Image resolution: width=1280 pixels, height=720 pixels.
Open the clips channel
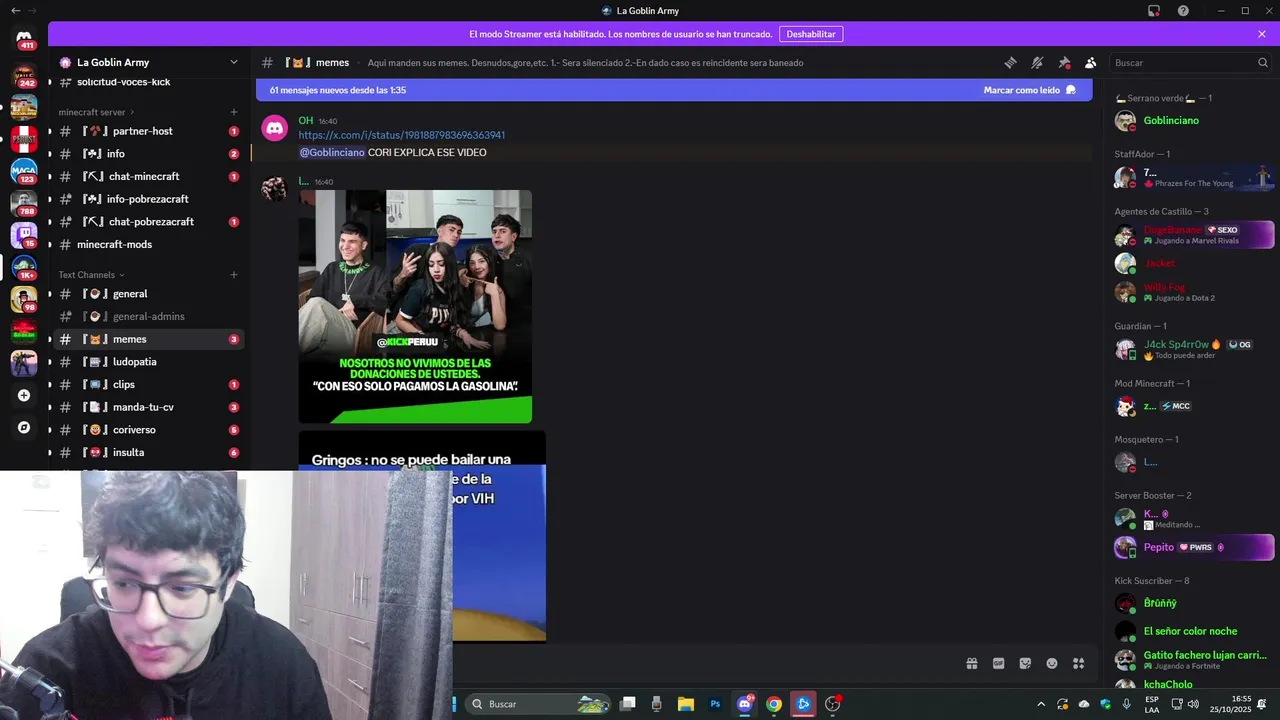point(148,385)
